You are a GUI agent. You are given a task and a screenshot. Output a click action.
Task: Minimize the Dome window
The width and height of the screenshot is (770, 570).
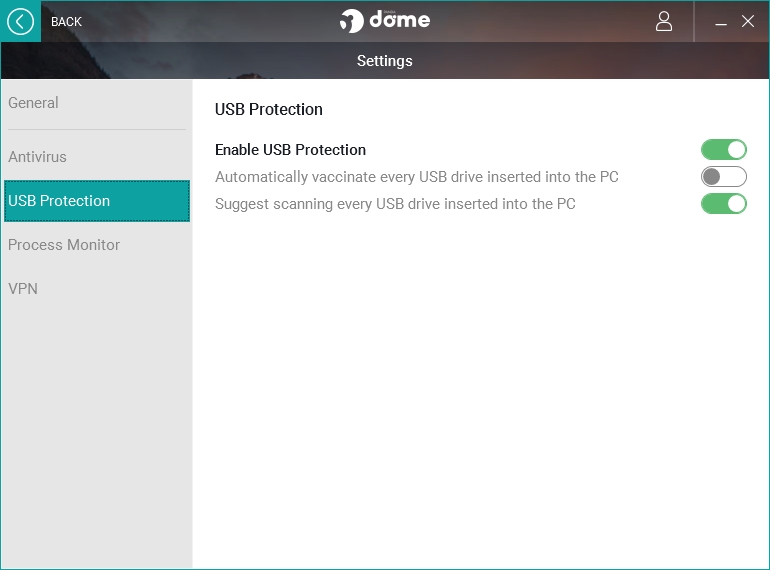click(x=721, y=22)
